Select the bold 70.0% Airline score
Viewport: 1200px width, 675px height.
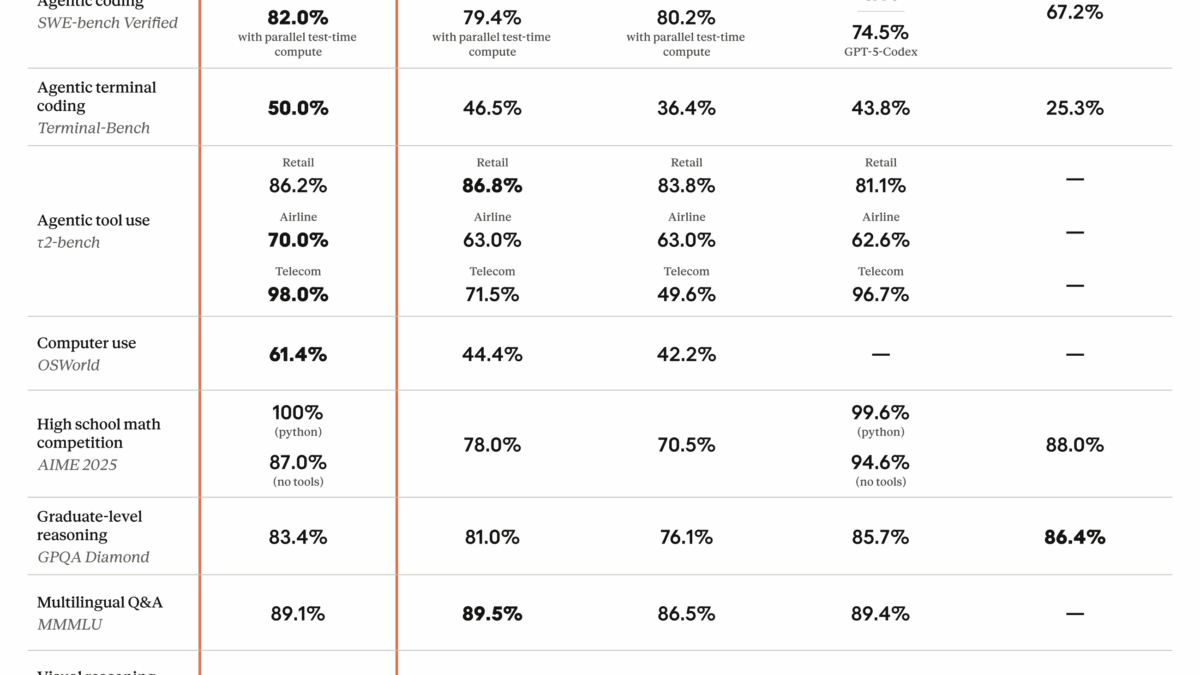click(x=298, y=240)
